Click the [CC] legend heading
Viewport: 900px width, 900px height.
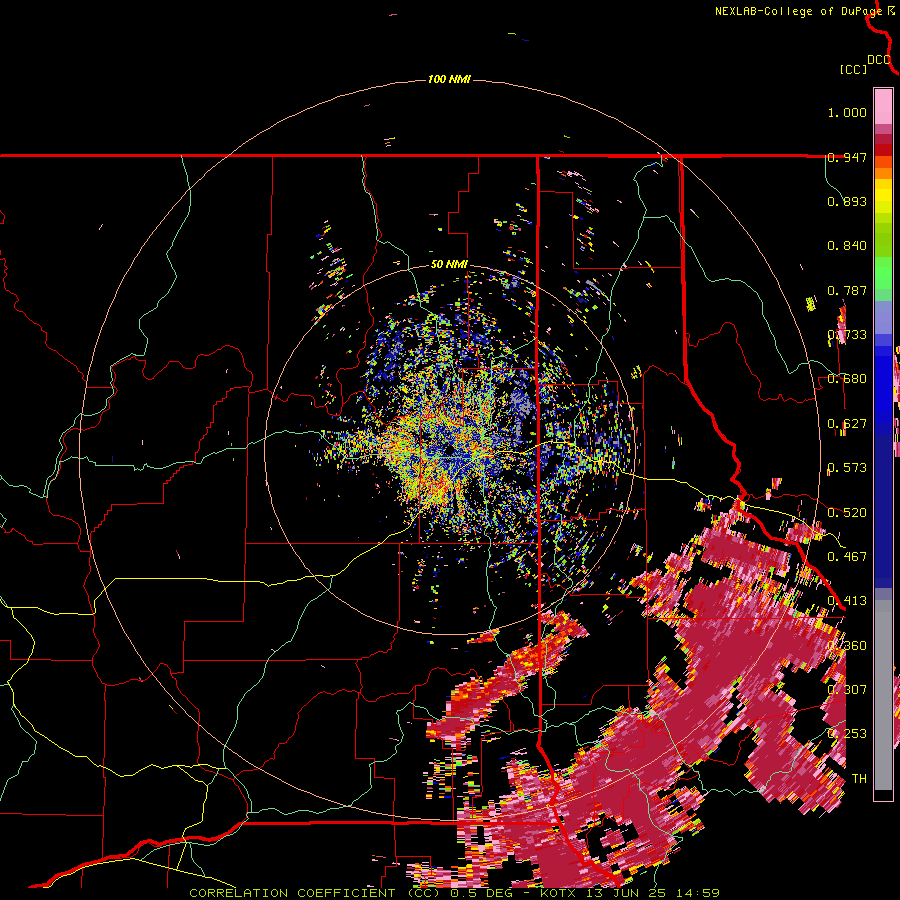853,69
